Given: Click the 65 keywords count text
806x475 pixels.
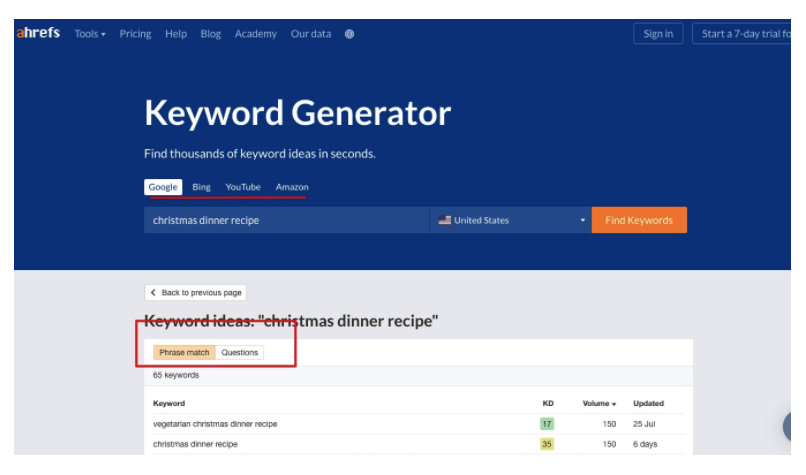Looking at the screenshot, I should click(x=176, y=375).
